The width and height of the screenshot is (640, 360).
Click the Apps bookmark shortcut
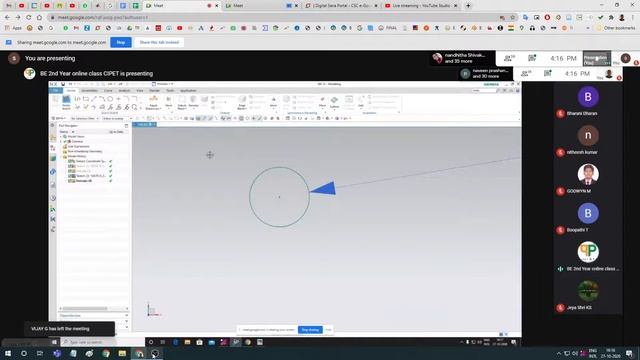[x=13, y=28]
